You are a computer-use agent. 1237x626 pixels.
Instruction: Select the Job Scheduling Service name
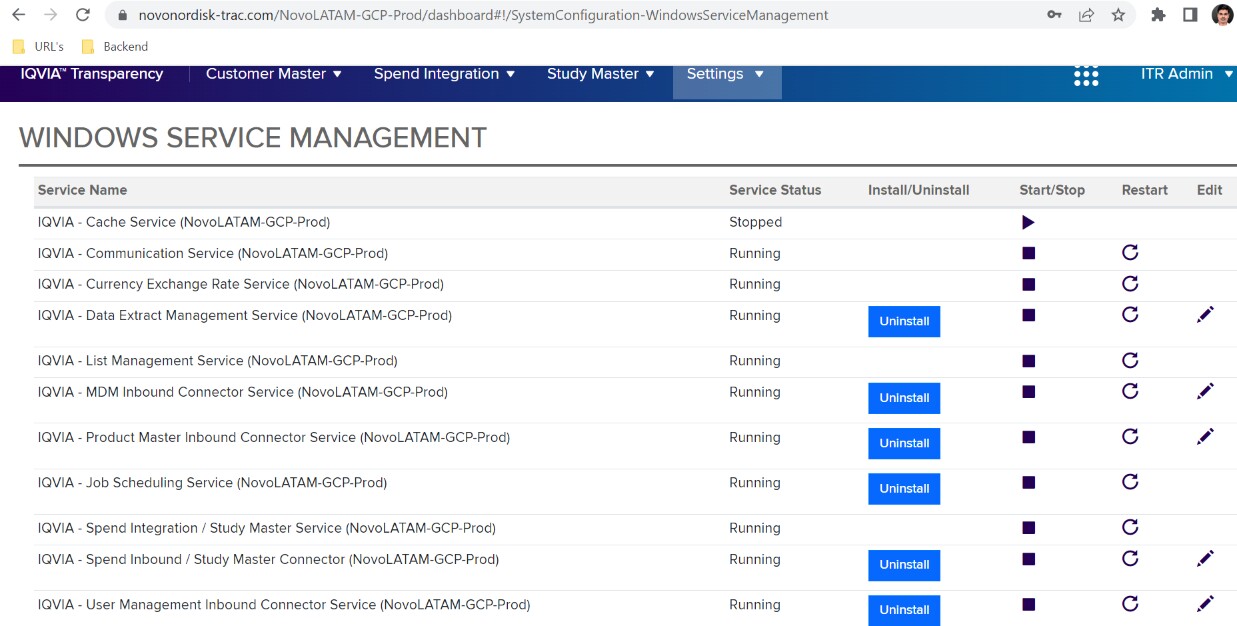pyautogui.click(x=212, y=482)
